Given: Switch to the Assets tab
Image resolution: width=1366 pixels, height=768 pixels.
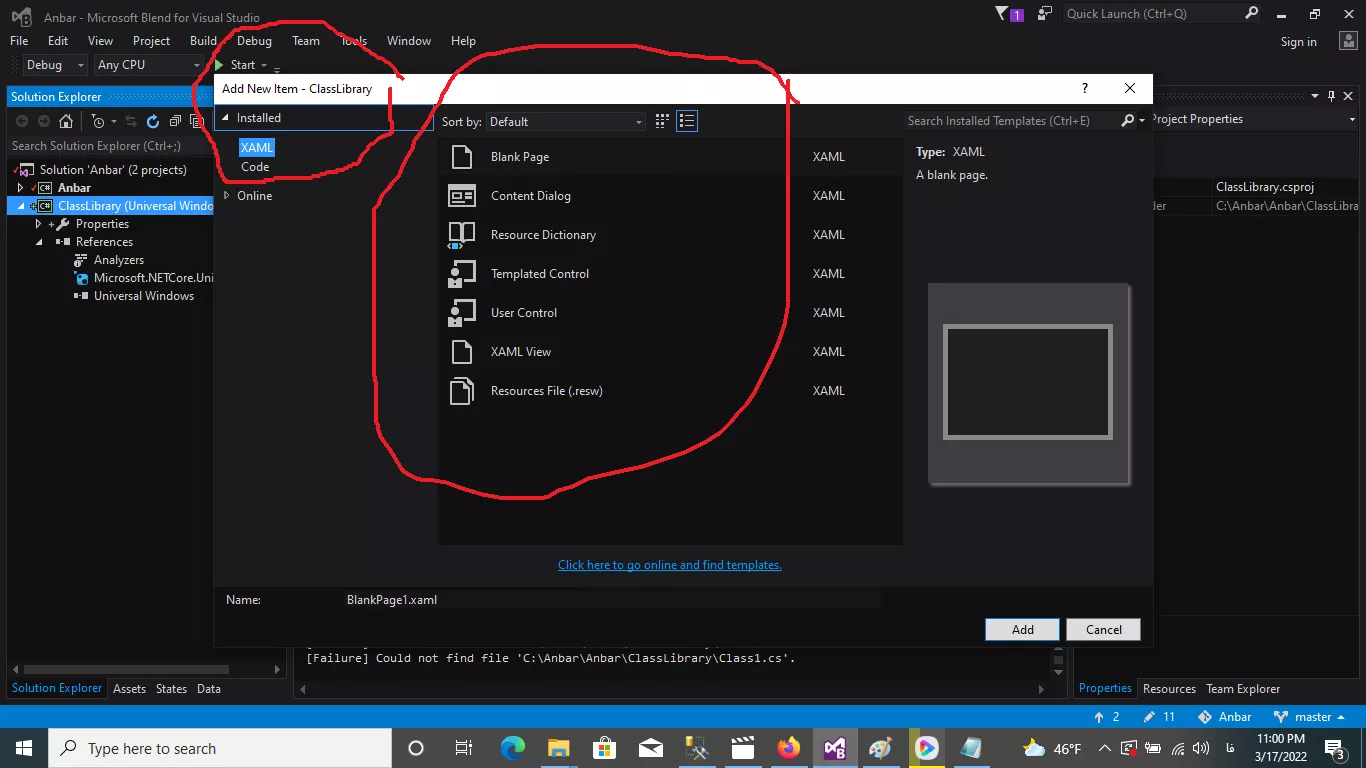Looking at the screenshot, I should pos(129,689).
